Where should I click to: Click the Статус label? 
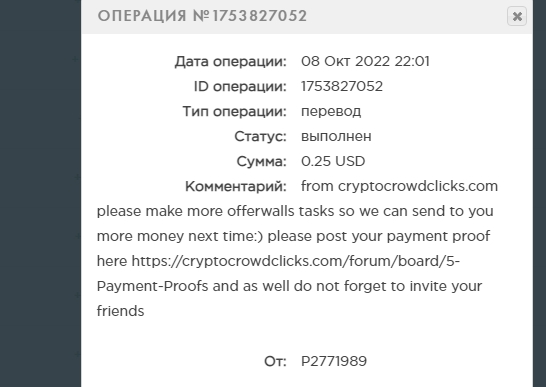pos(260,137)
